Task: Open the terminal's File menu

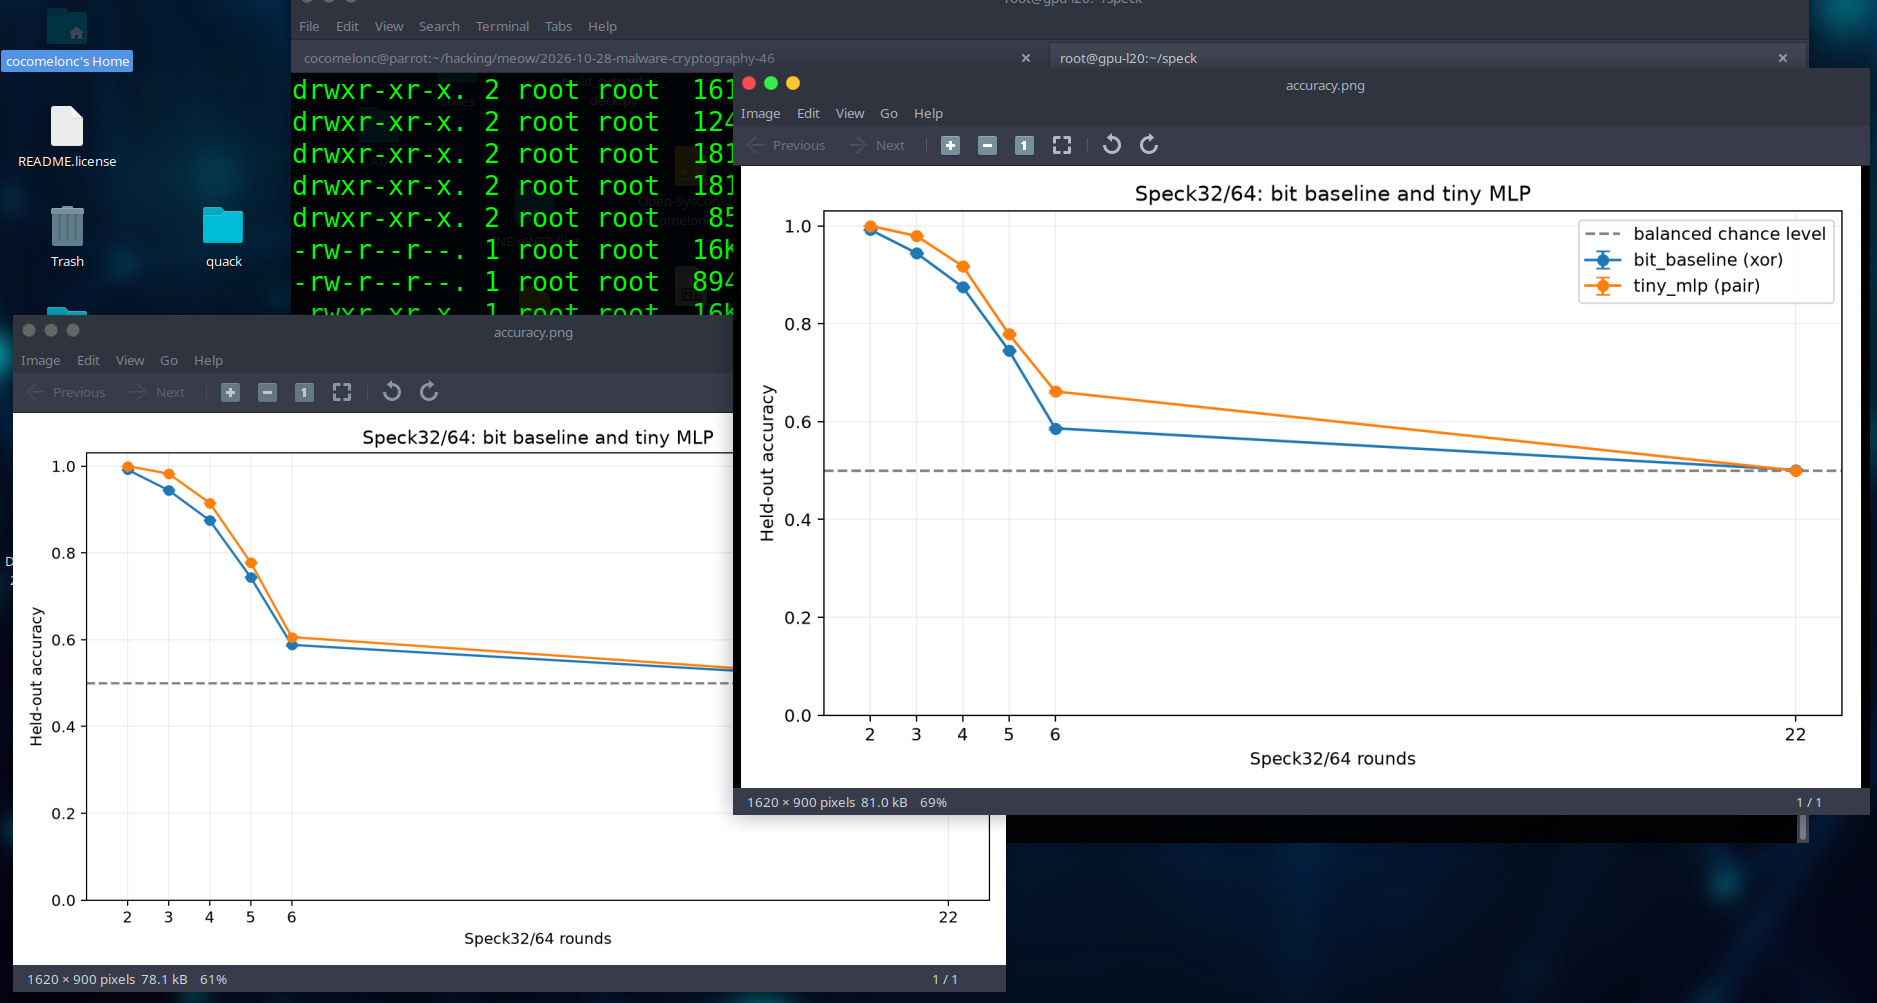Action: click(x=309, y=27)
